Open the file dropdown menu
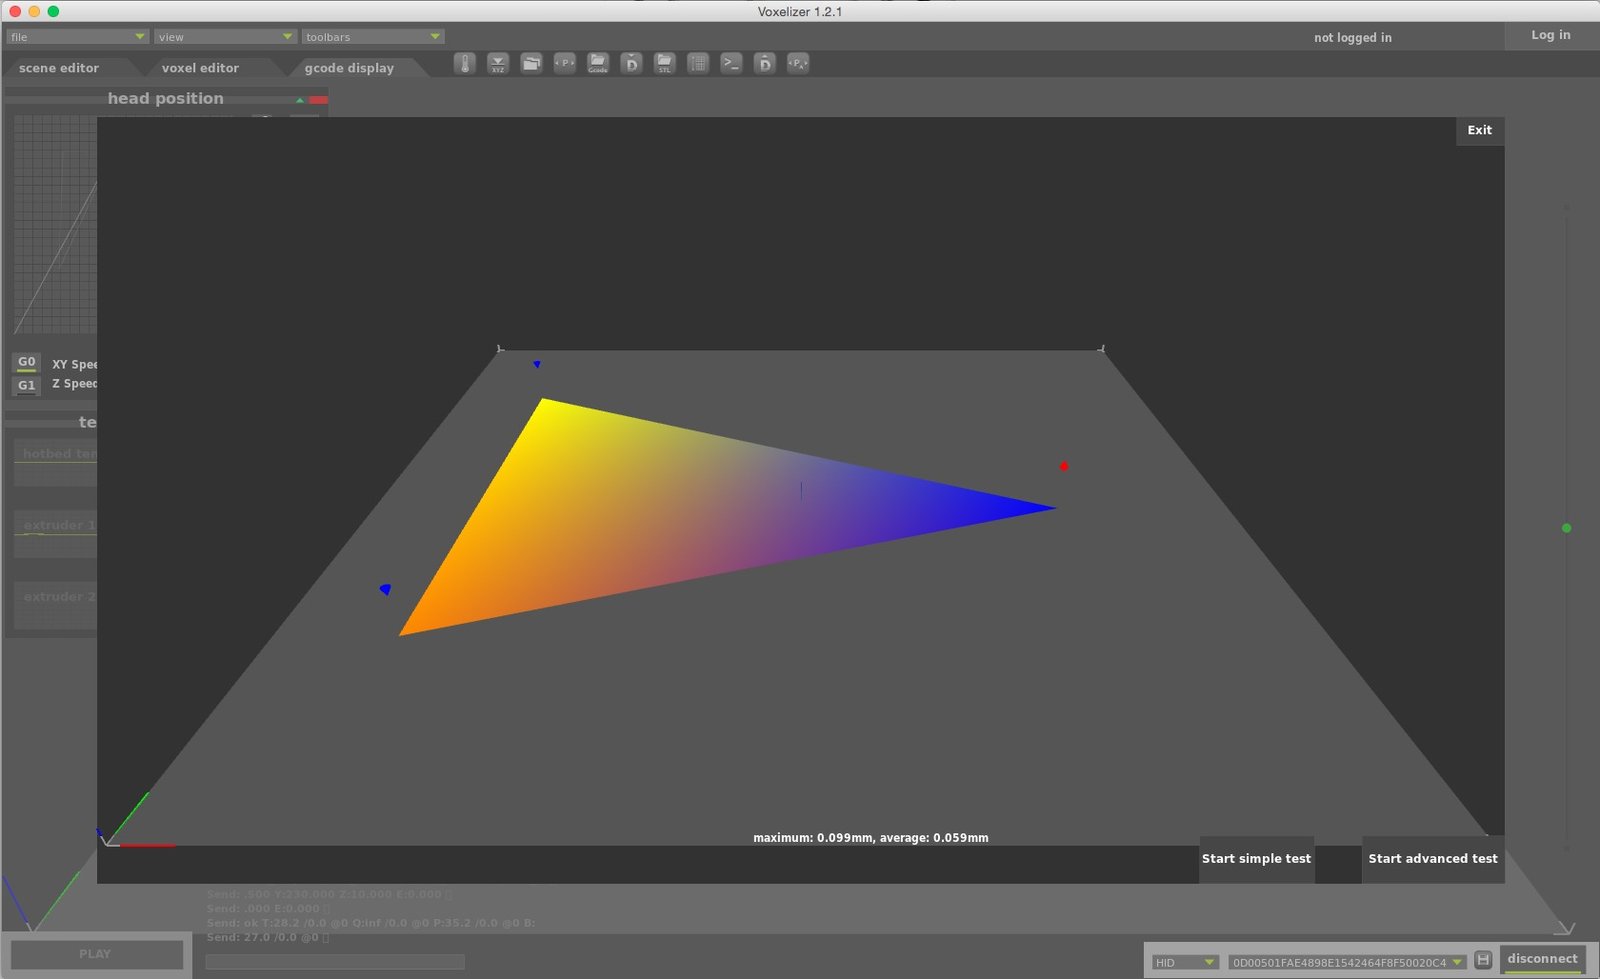Image resolution: width=1600 pixels, height=979 pixels. 77,37
